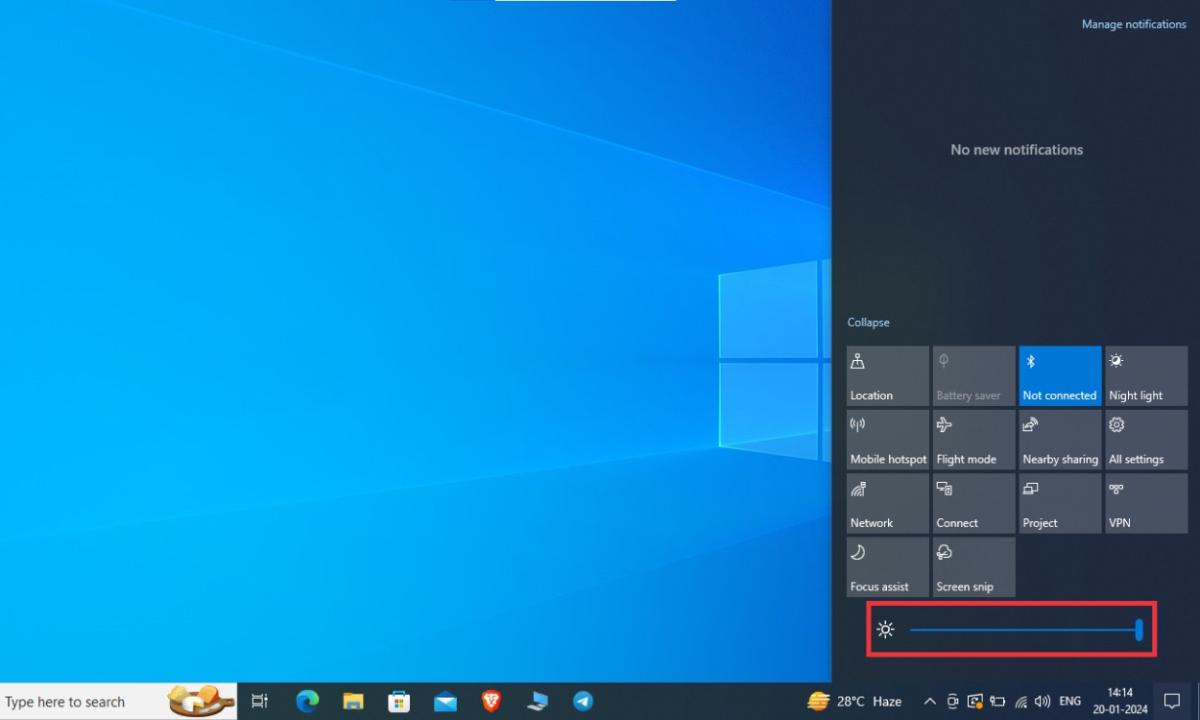Open Screen snip tool
Screen dimensions: 1200x720
pyautogui.click(x=972, y=567)
